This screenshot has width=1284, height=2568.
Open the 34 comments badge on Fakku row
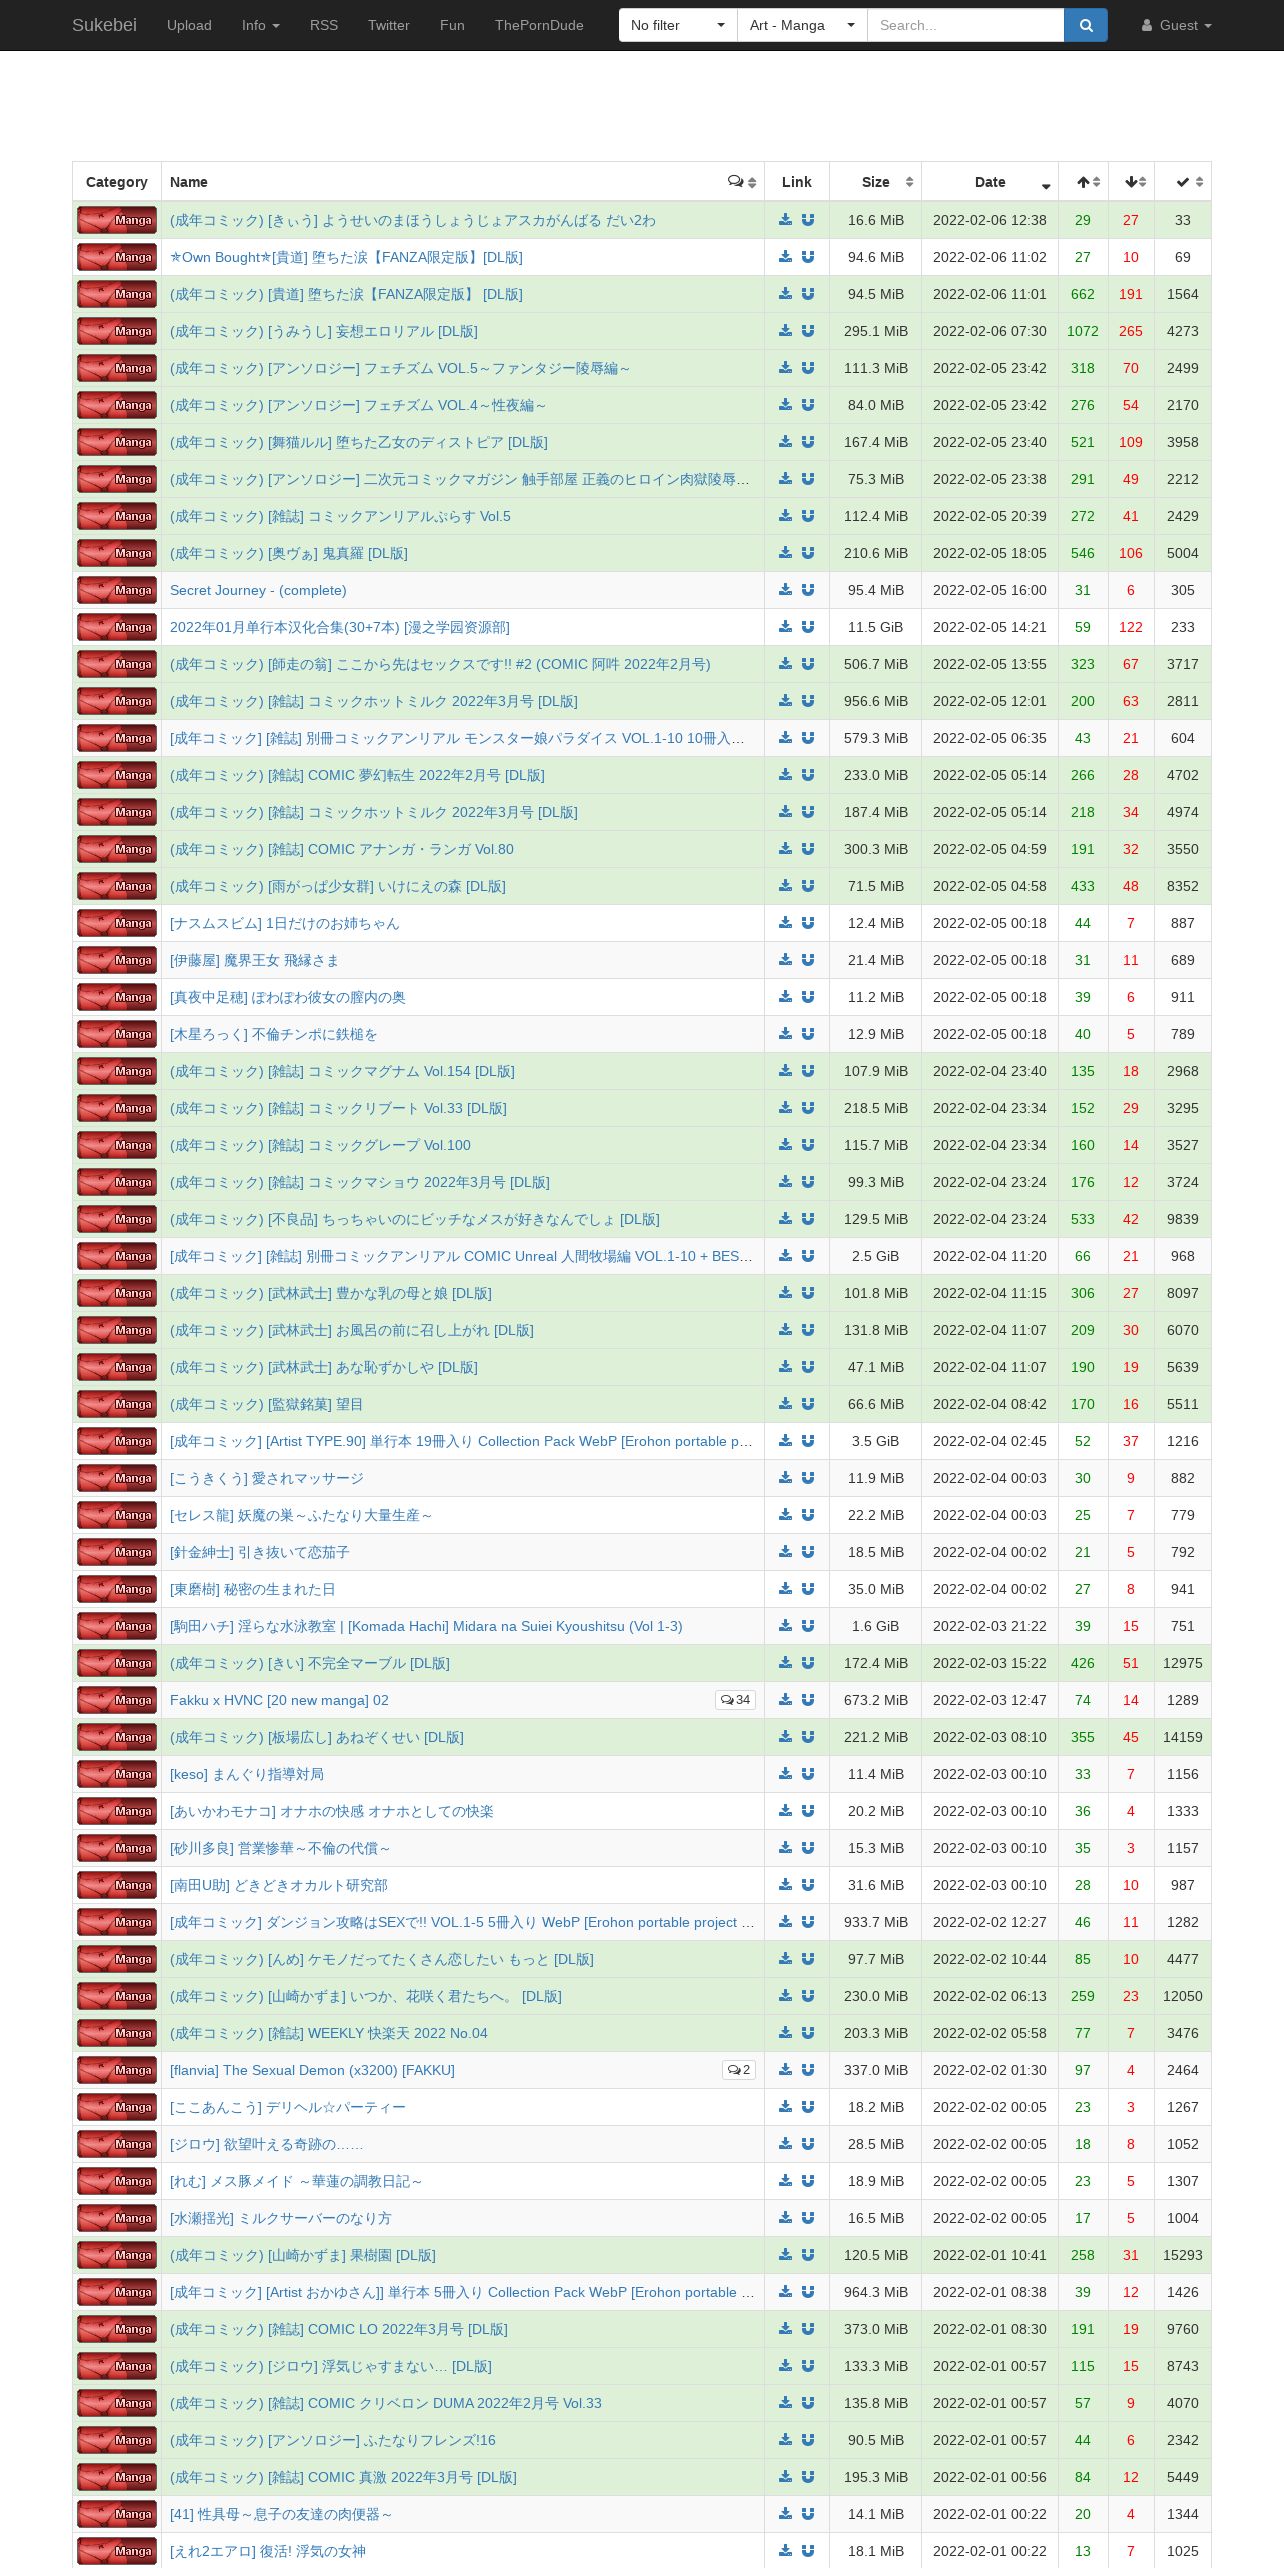(x=735, y=1700)
